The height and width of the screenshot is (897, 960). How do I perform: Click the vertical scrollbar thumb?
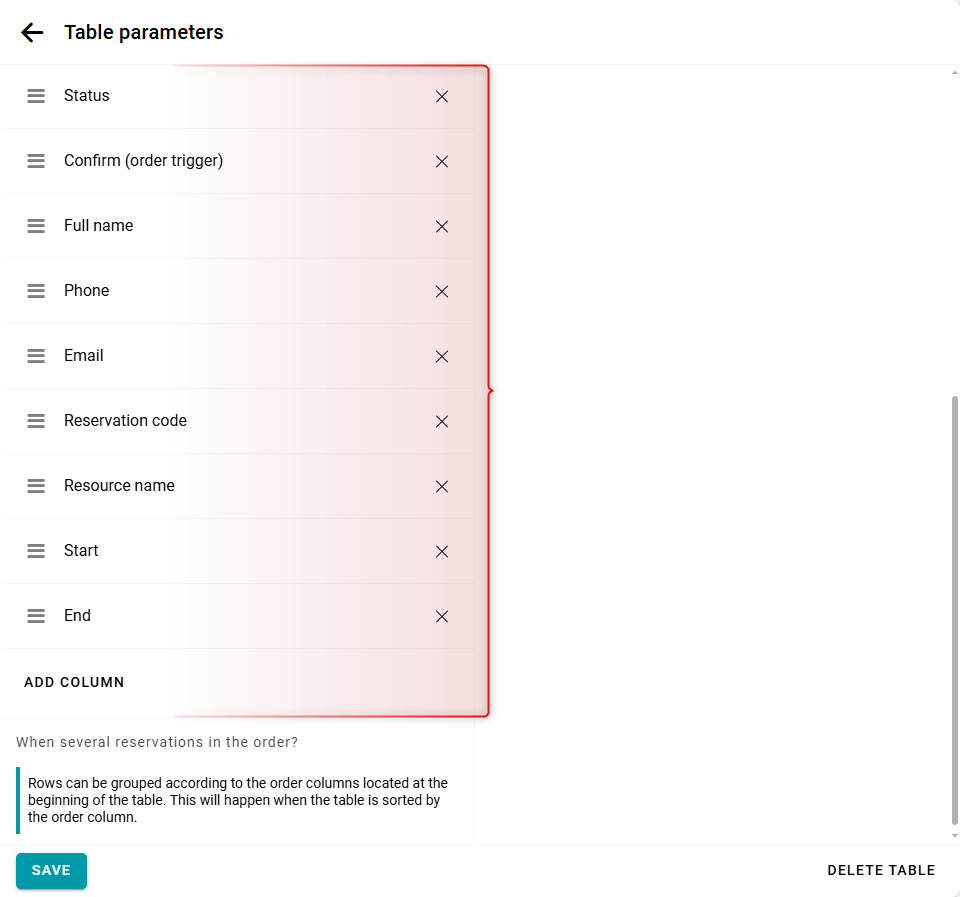(954, 610)
